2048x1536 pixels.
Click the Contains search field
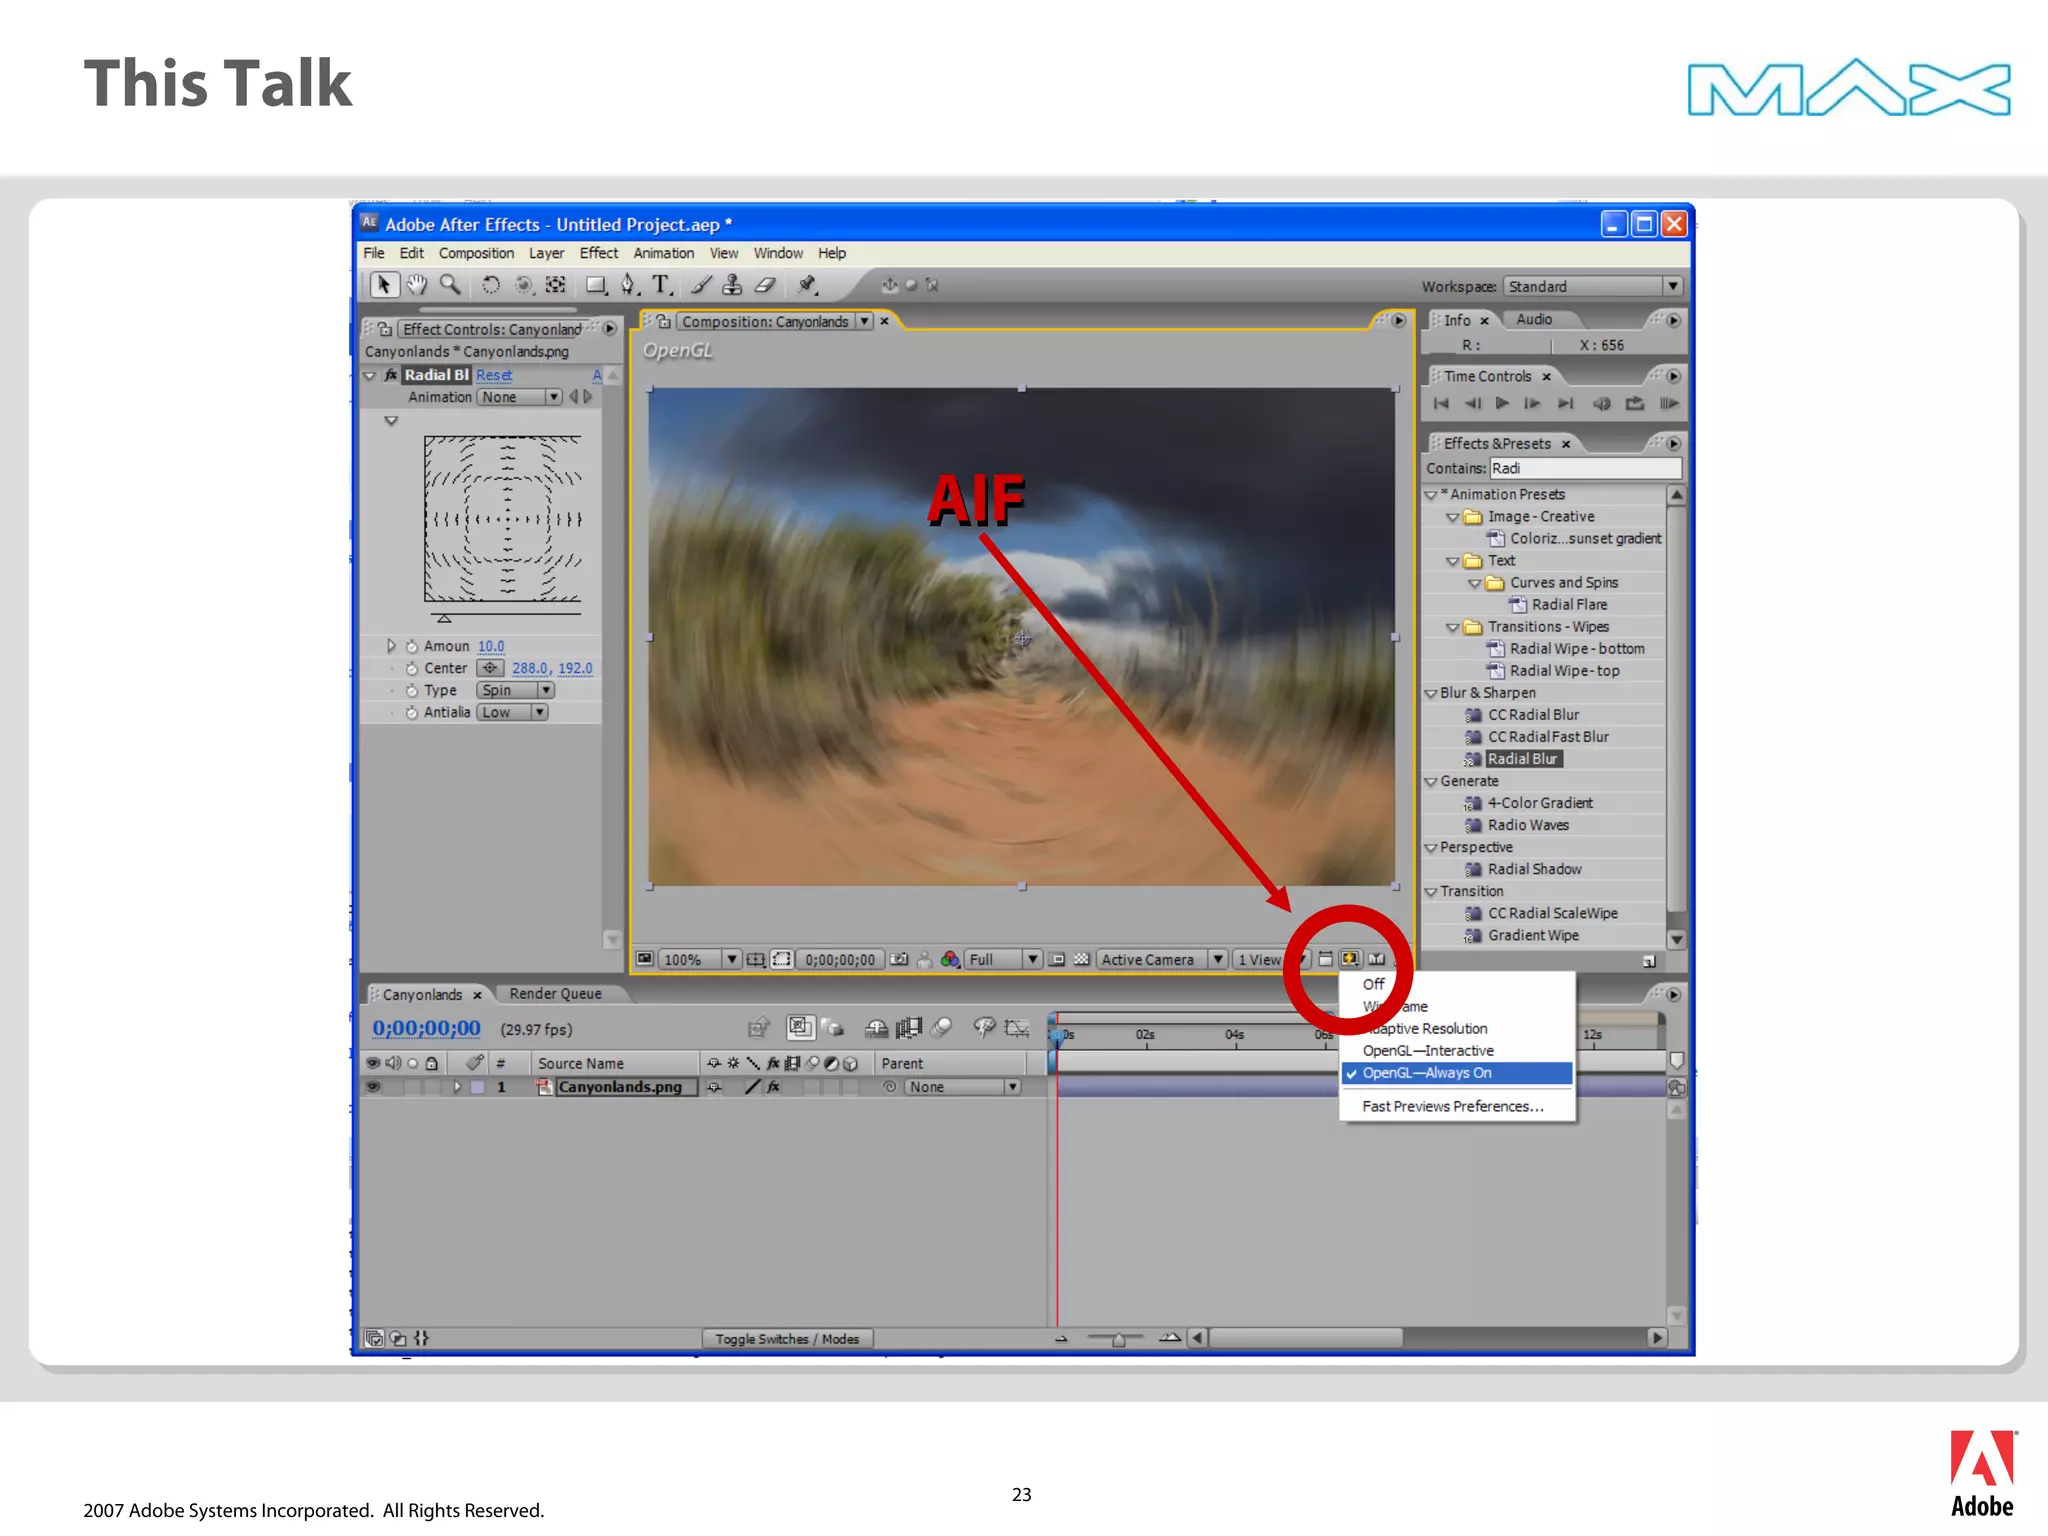pos(1585,469)
